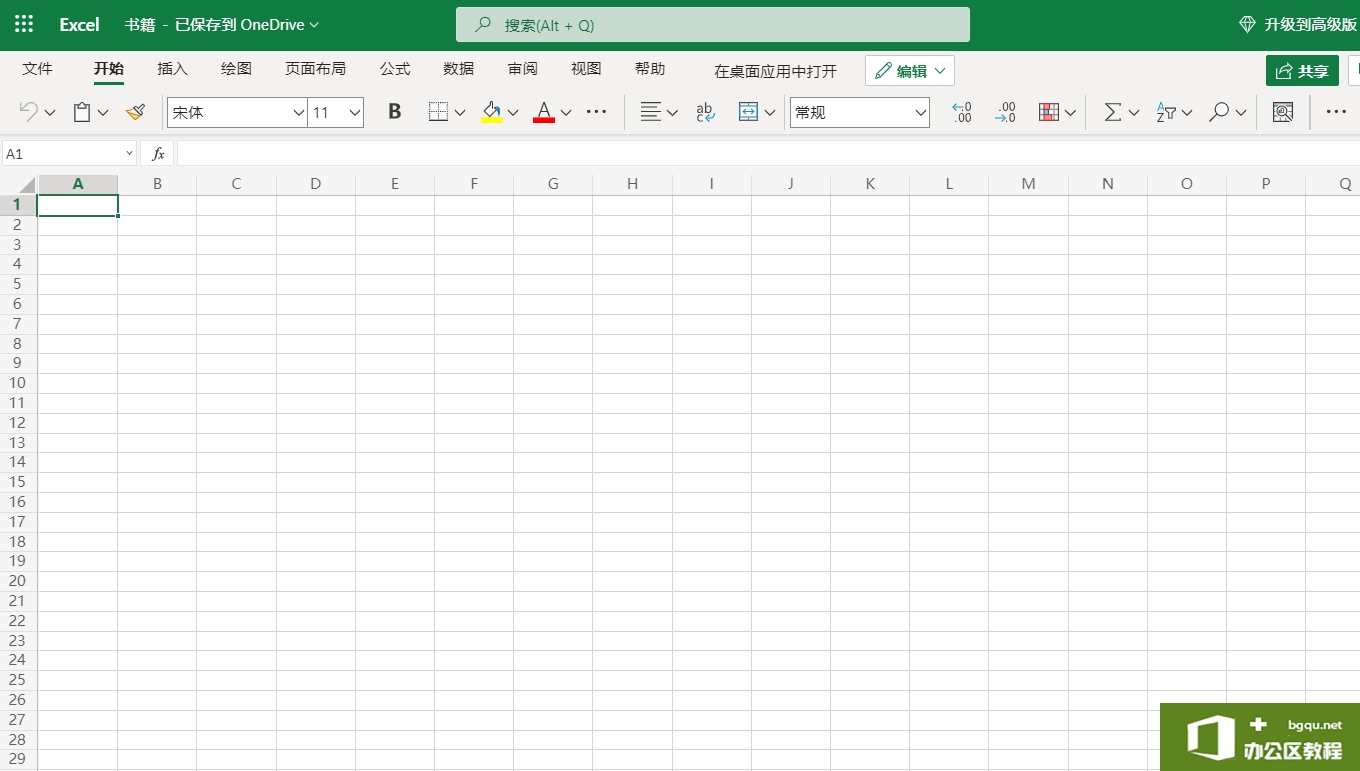
Task: Click the fx insert function button
Action: coord(157,154)
